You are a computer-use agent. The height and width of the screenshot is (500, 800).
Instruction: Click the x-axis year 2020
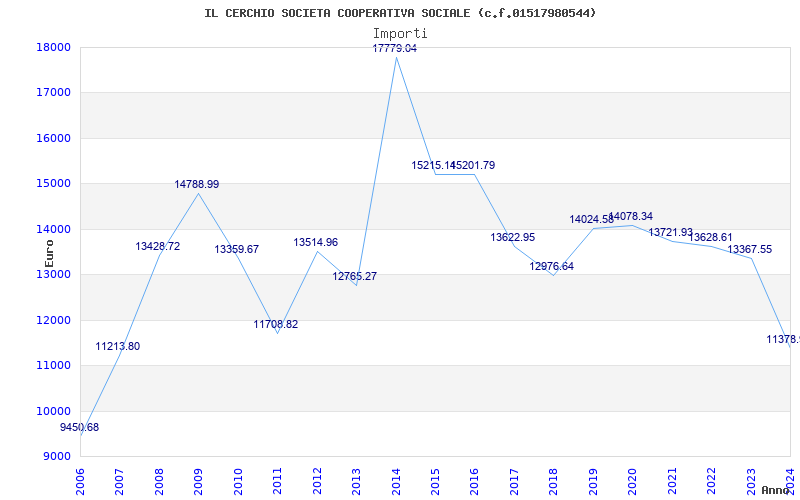[x=633, y=481]
